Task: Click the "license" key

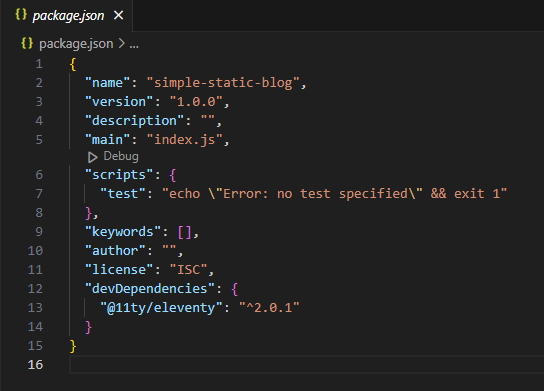Action: 119,270
